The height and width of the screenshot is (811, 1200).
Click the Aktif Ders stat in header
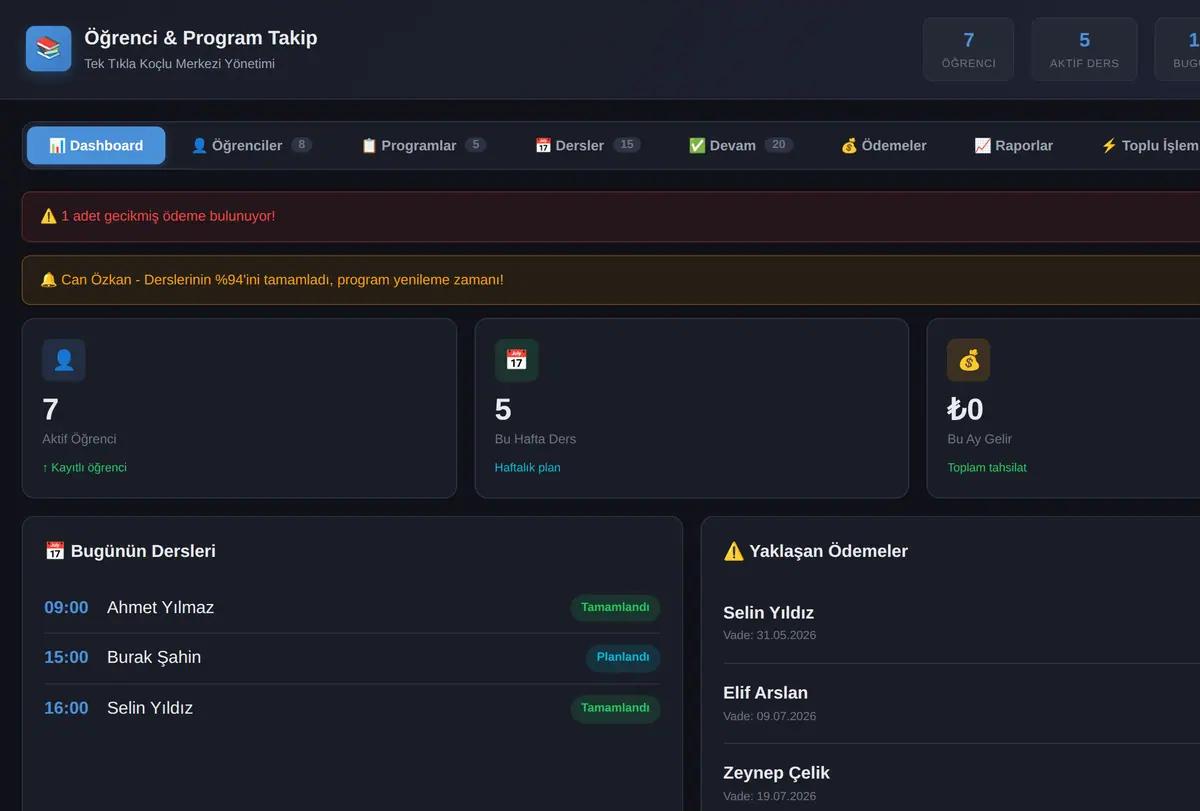click(x=1084, y=49)
